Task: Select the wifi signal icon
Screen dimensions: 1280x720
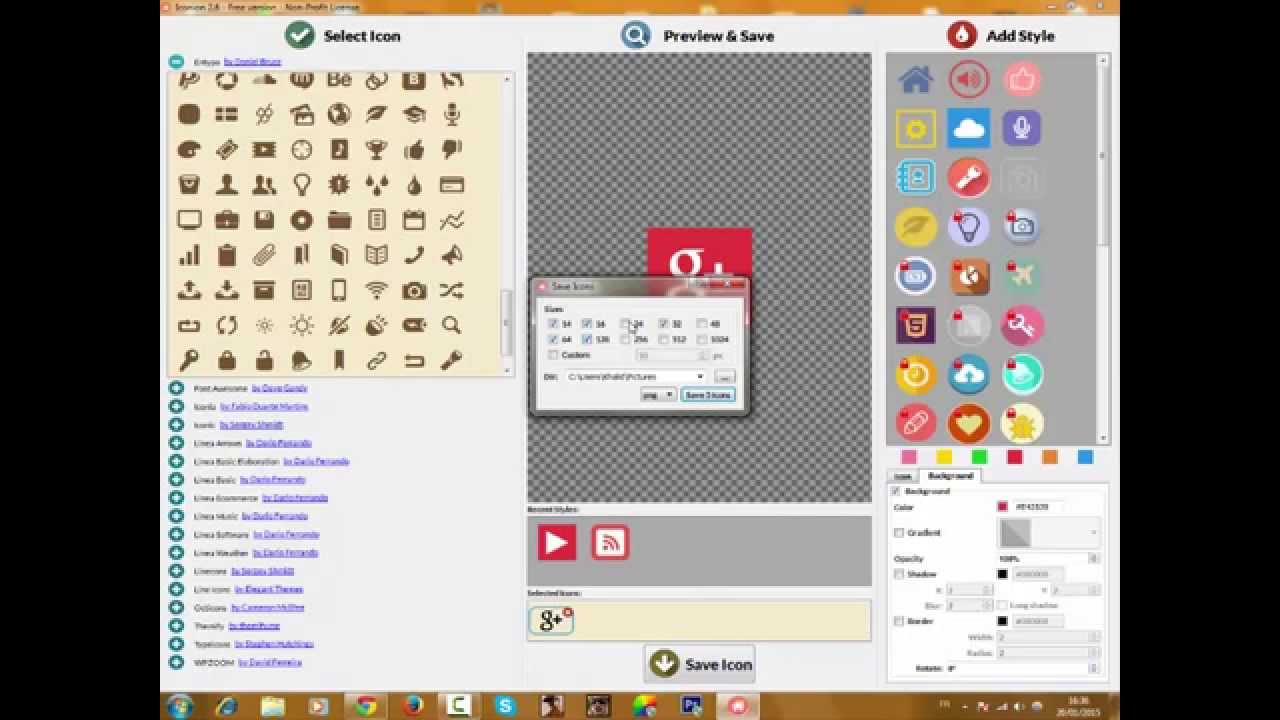Action: [376, 290]
